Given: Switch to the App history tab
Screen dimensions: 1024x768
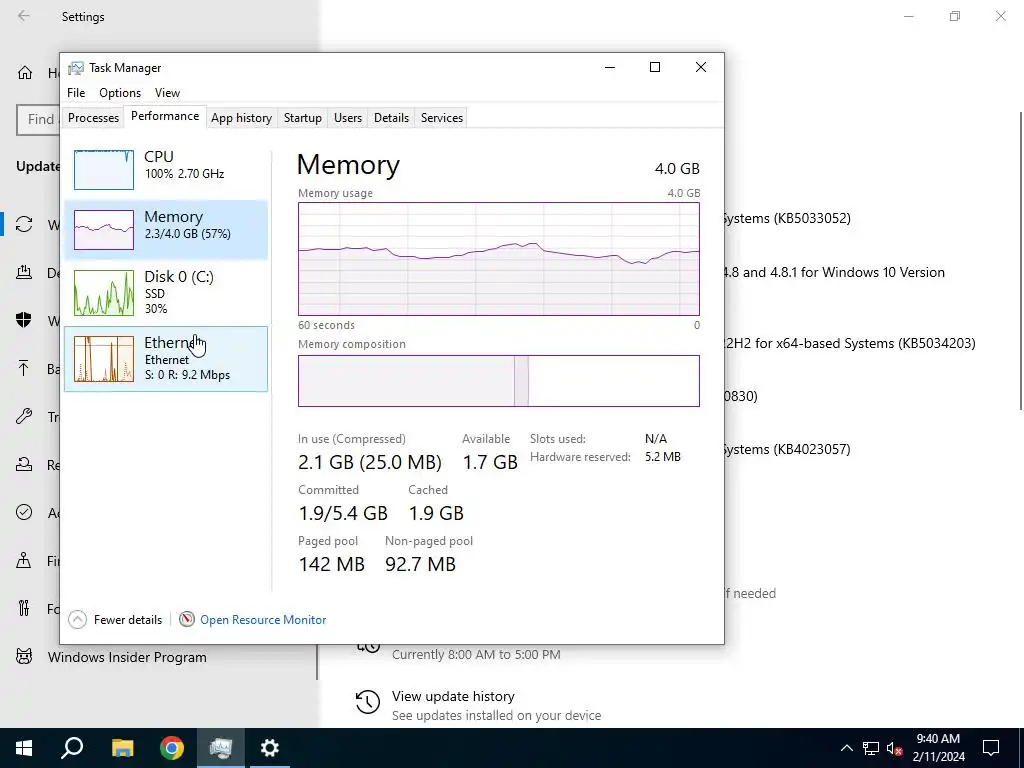Looking at the screenshot, I should (241, 118).
